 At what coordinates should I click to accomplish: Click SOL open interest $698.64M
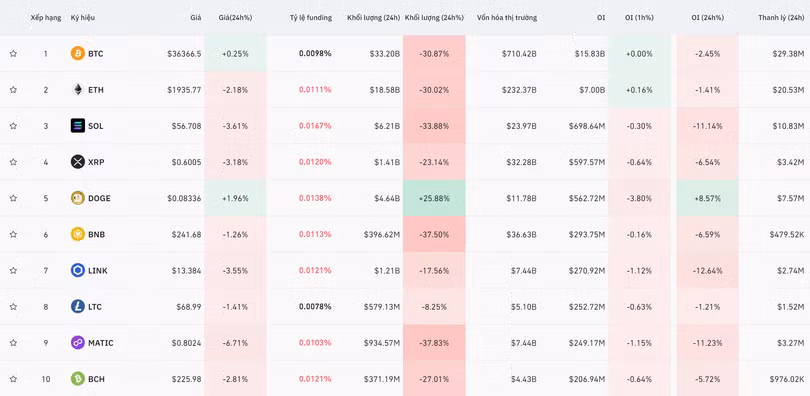[587, 126]
